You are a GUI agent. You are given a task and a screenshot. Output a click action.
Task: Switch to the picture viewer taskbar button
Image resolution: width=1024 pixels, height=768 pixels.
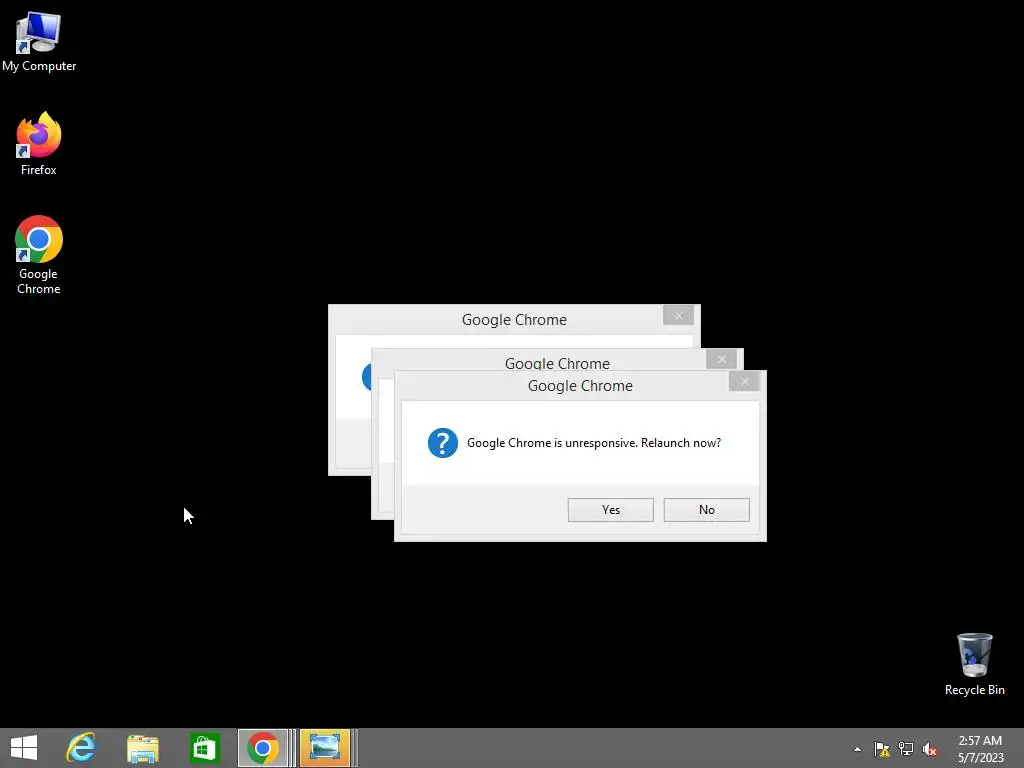click(325, 748)
